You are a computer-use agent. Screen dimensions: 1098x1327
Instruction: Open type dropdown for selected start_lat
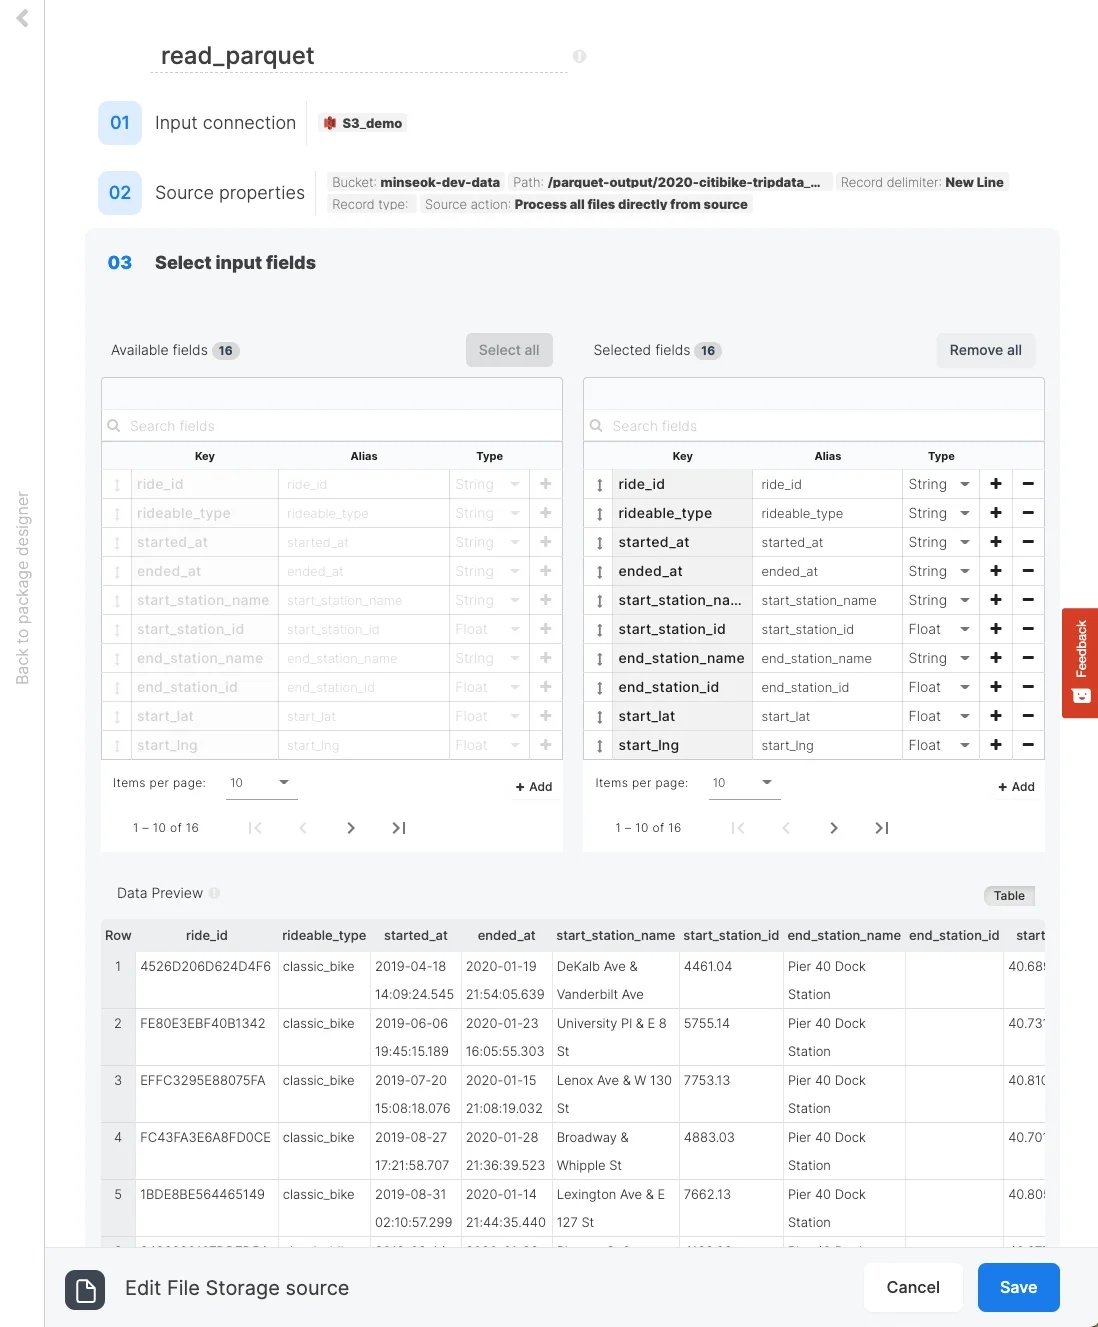click(940, 716)
